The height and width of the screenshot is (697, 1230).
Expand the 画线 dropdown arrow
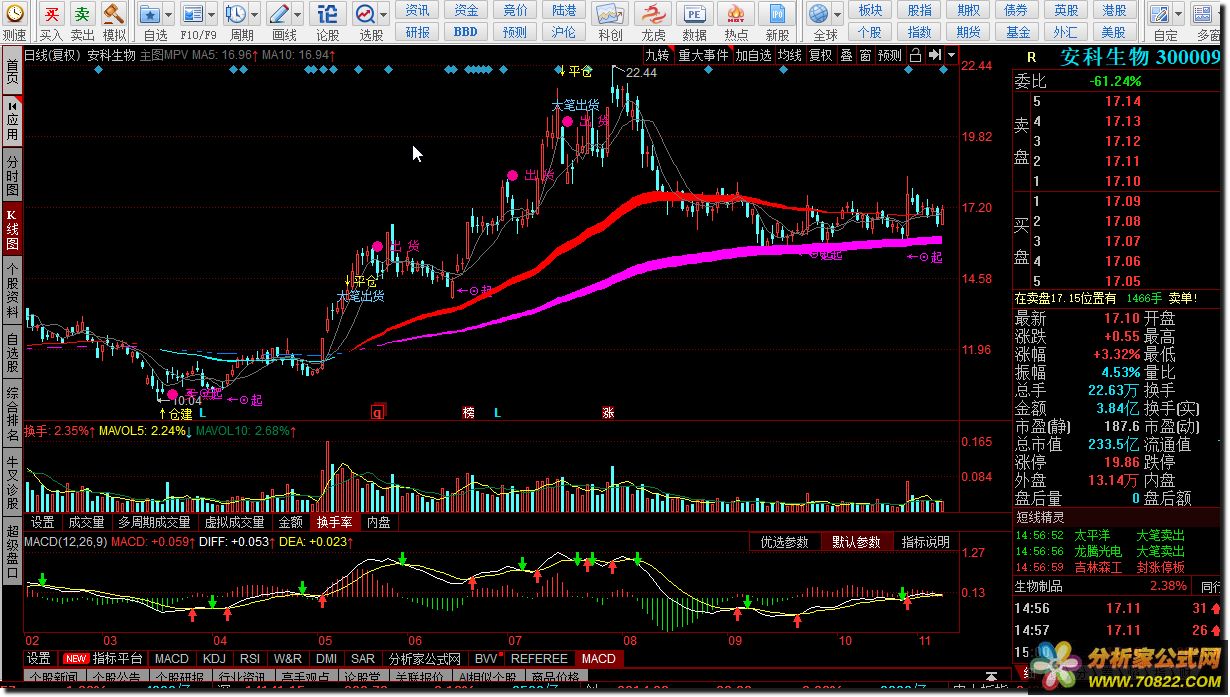298,15
